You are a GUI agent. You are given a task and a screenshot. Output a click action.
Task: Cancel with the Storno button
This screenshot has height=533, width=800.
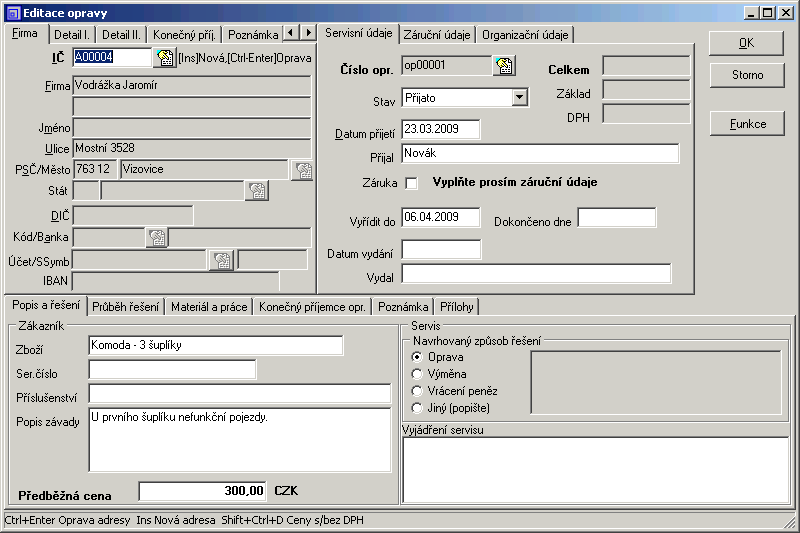[x=747, y=75]
